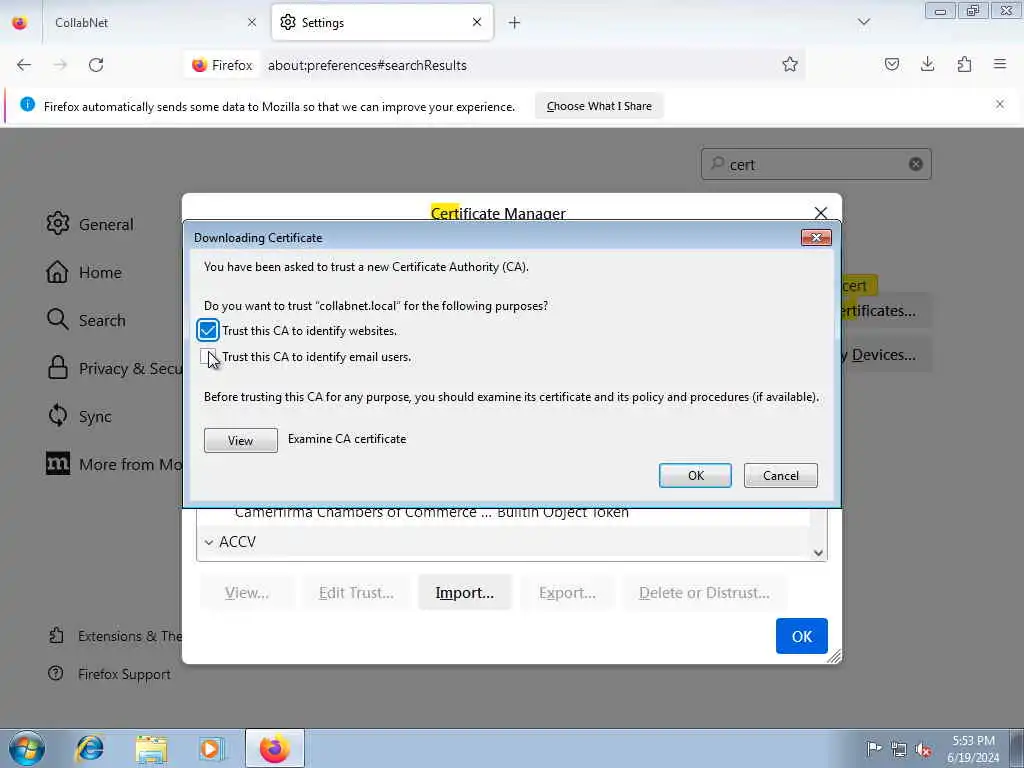
Task: Click the Firefox identity icon in address bar
Action: (x=221, y=65)
